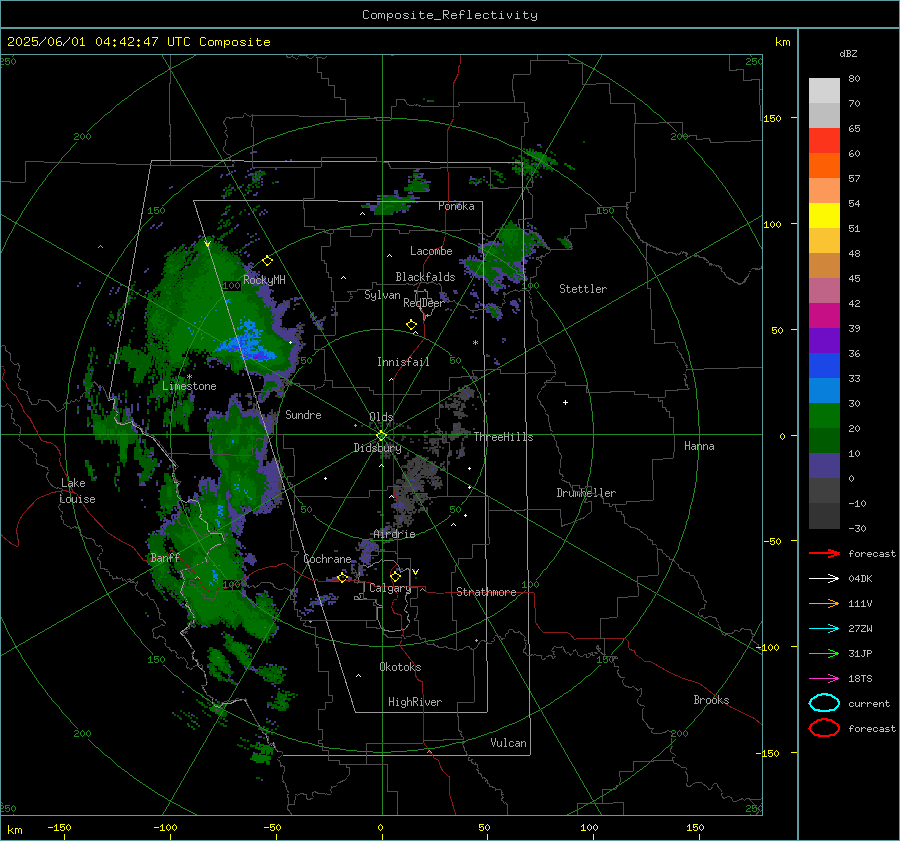Image resolution: width=900 pixels, height=841 pixels.
Task: Click the cyan 'current' oval legend icon
Action: point(824,703)
